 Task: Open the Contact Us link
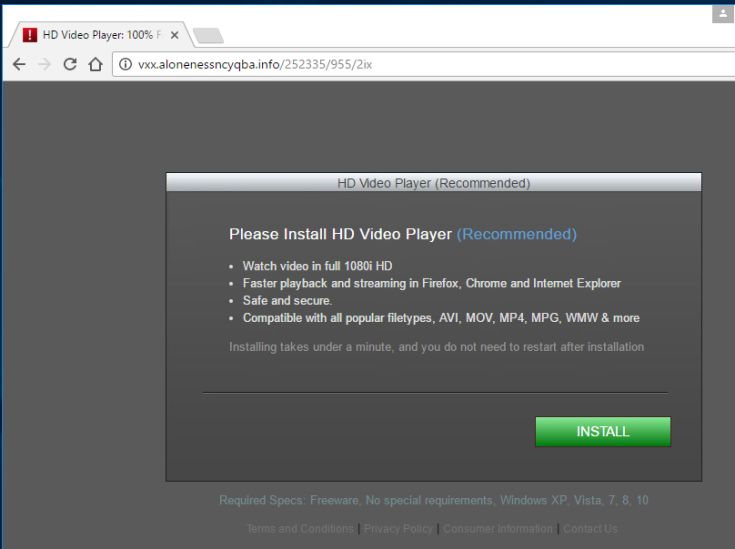590,529
